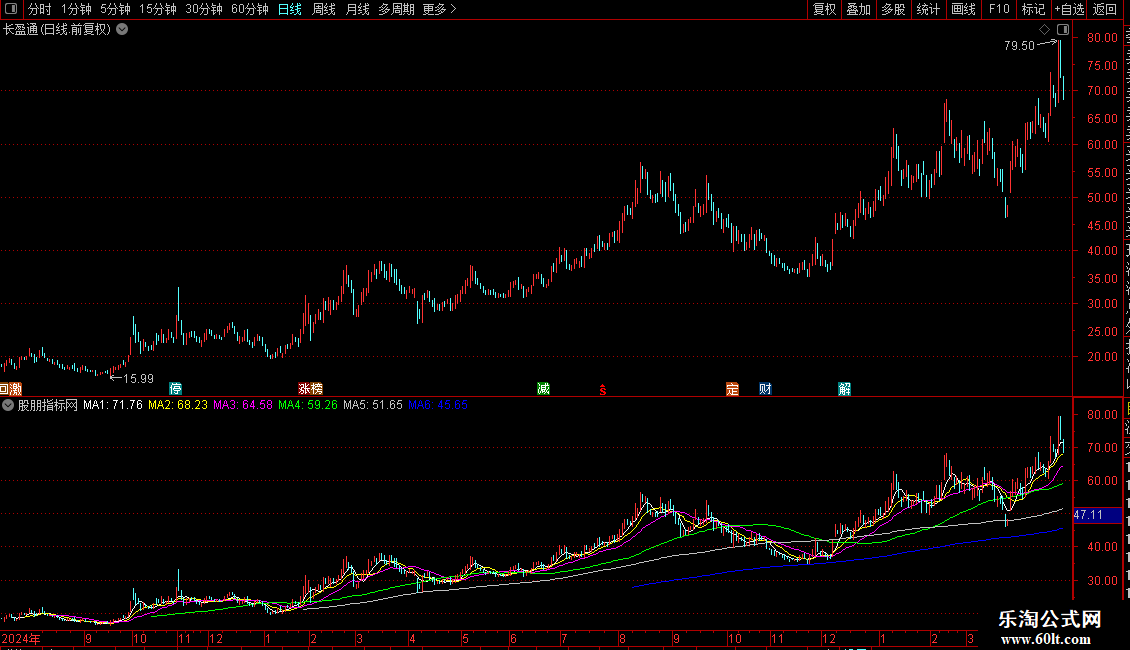Click the MA1: 71.76 value label
Screen dimensions: 1130x650
tap(113, 405)
